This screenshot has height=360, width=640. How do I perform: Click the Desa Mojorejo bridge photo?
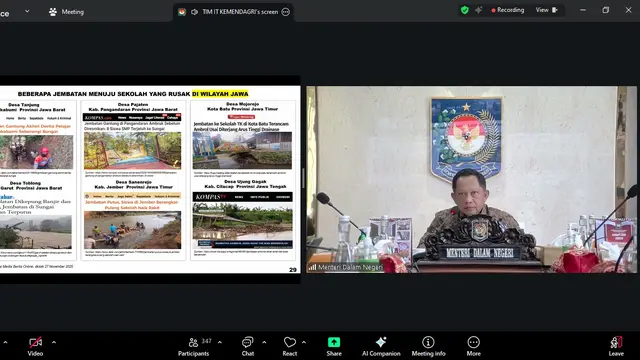tap(242, 151)
